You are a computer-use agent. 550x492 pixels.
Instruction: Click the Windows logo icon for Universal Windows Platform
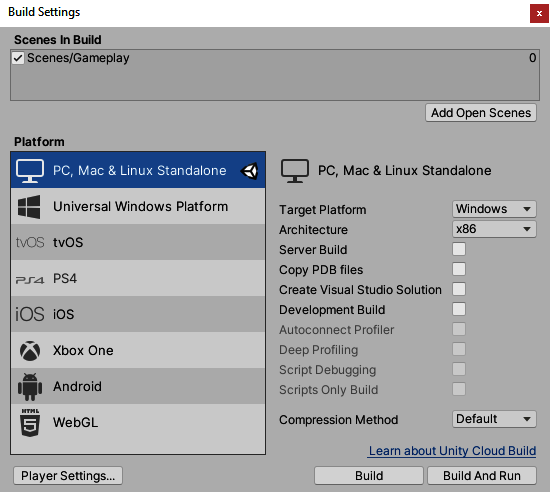[29, 207]
